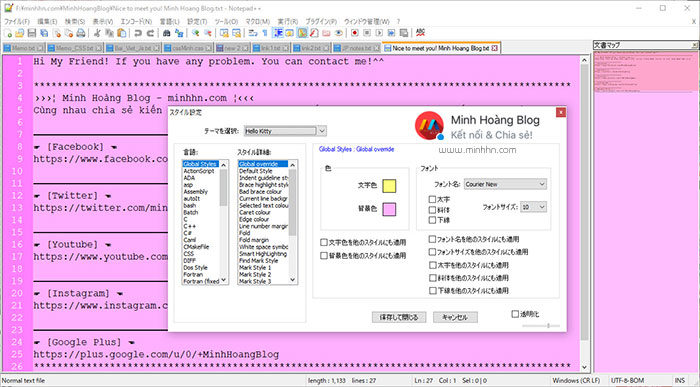
Task: Check 背景色を他のスタイルにも適用 option
Action: click(x=324, y=256)
